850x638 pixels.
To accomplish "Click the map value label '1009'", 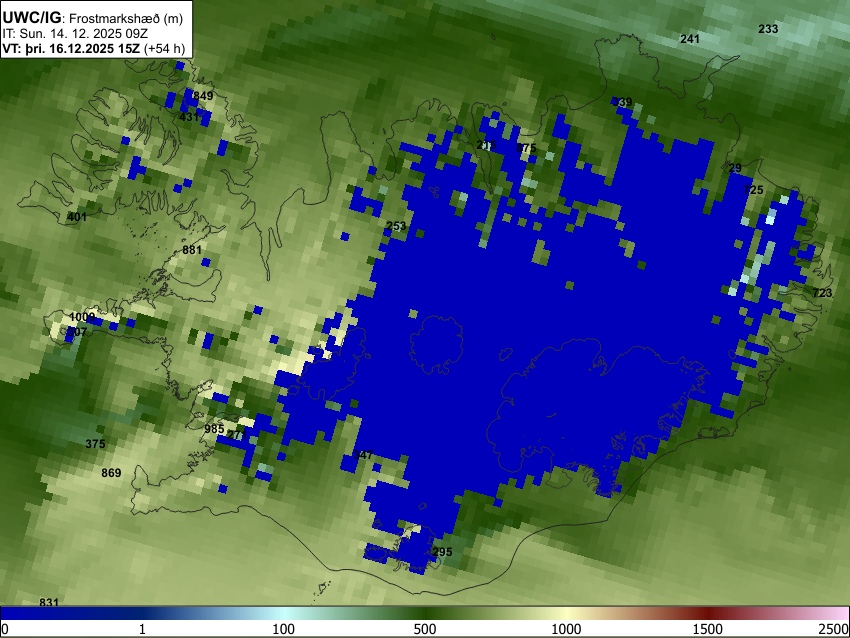I will (x=82, y=317).
